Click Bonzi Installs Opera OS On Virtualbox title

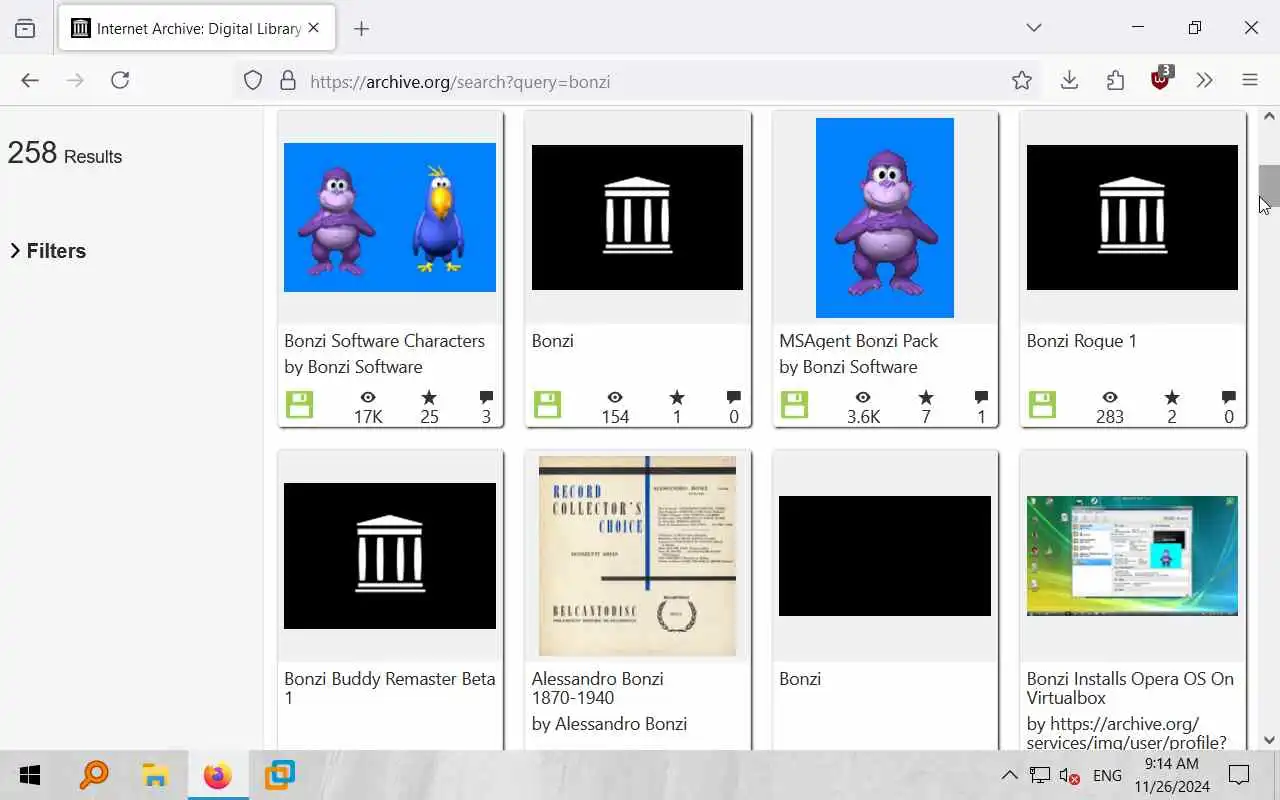point(1130,688)
